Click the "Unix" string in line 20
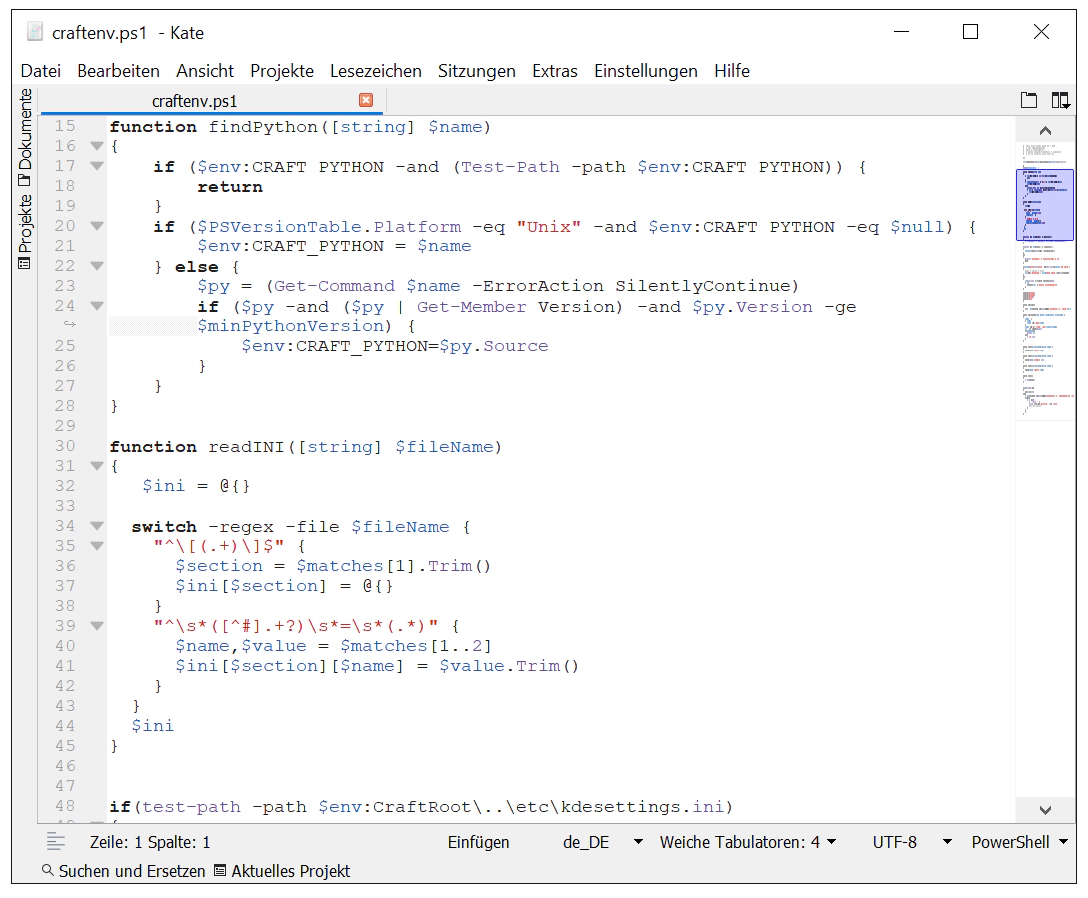 pyautogui.click(x=548, y=227)
